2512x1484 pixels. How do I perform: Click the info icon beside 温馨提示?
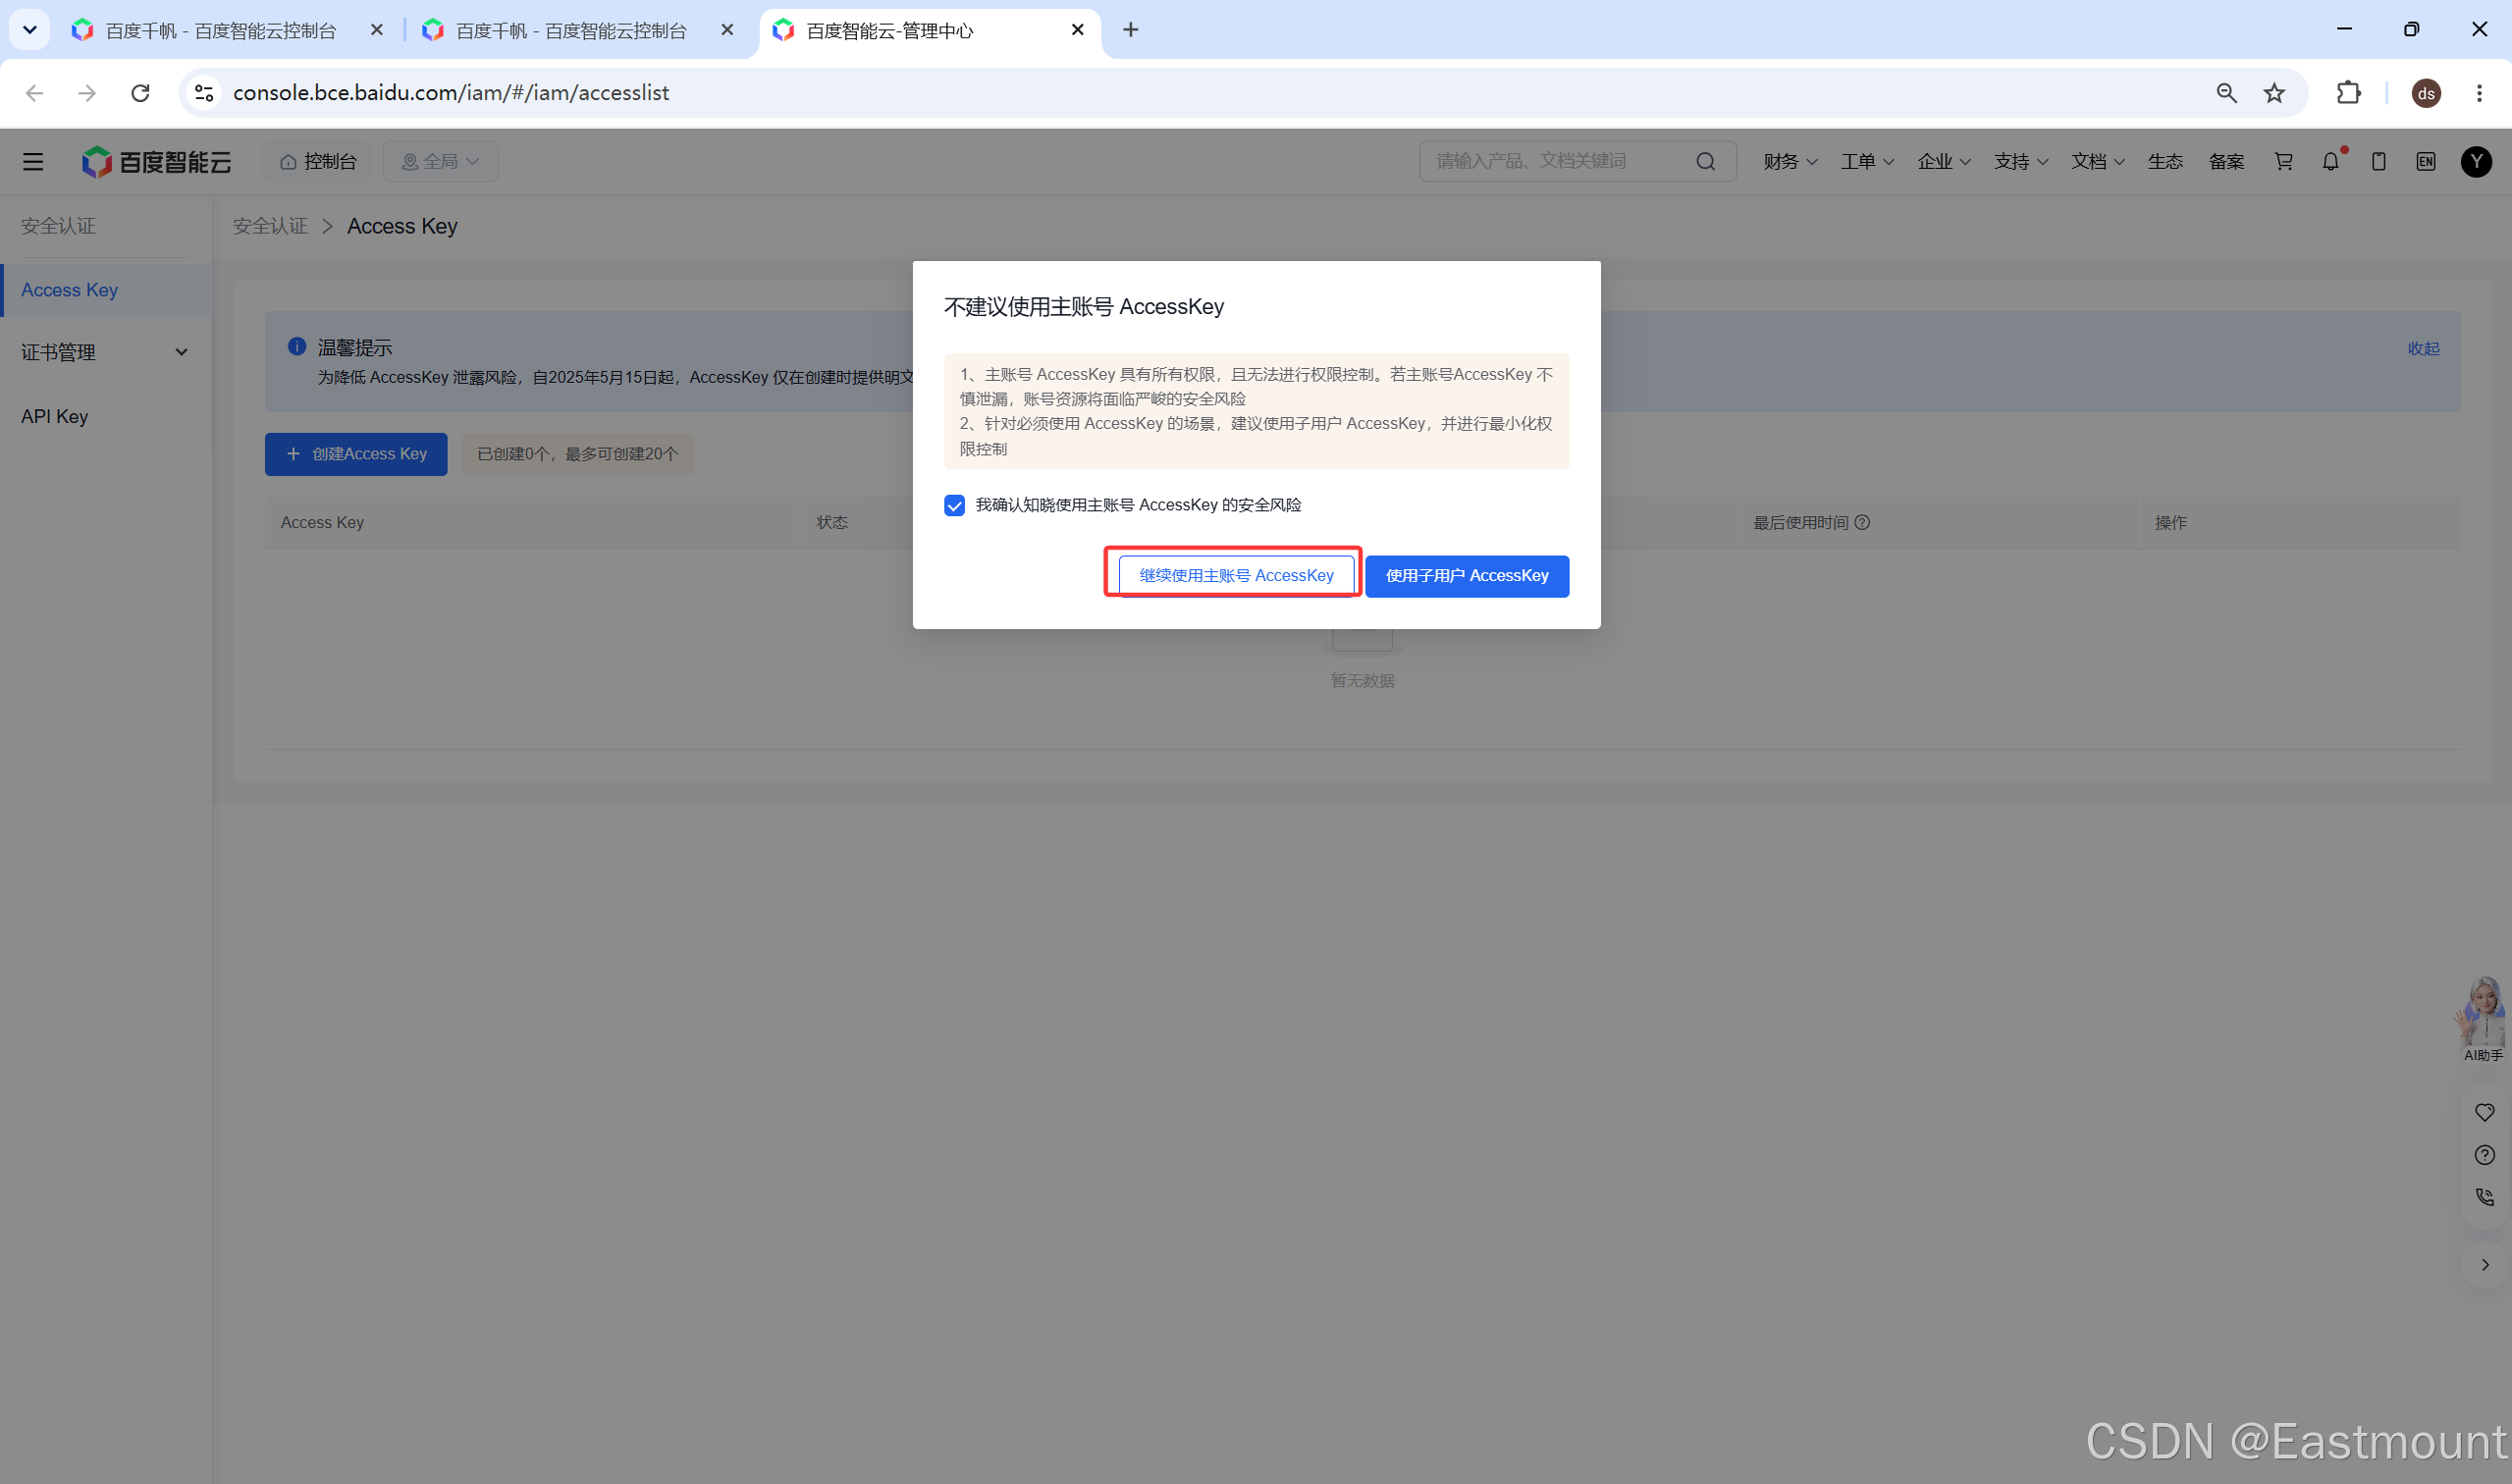point(296,346)
